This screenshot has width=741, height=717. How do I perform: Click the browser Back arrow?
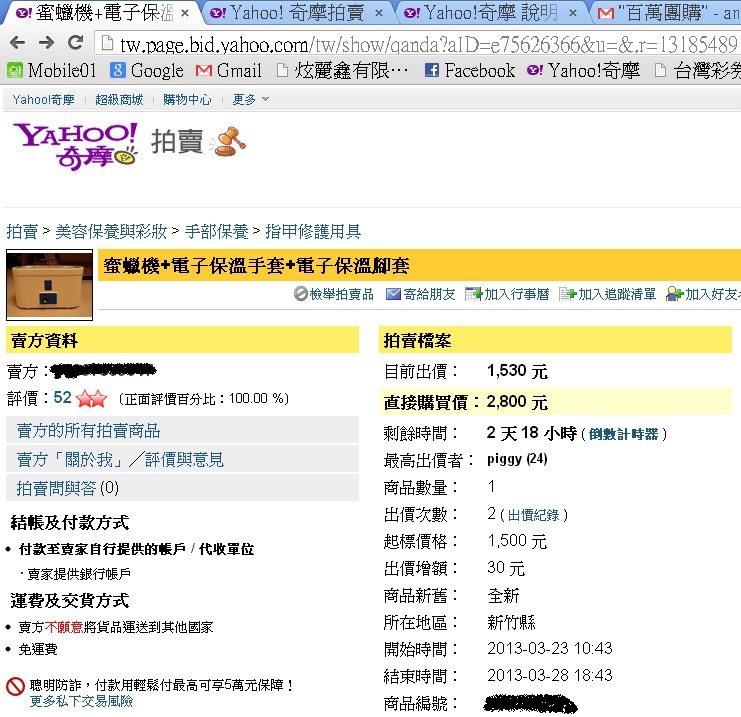tap(17, 43)
